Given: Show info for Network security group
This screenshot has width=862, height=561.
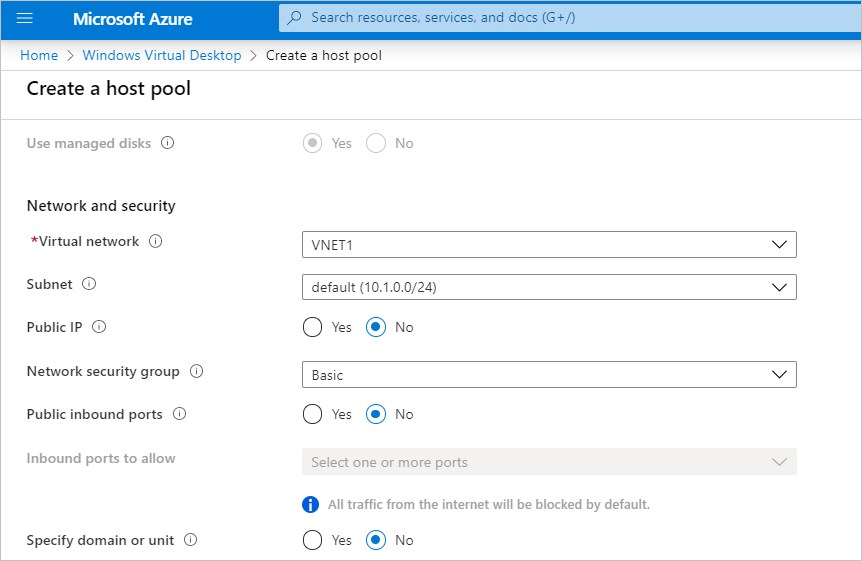Looking at the screenshot, I should click(196, 371).
